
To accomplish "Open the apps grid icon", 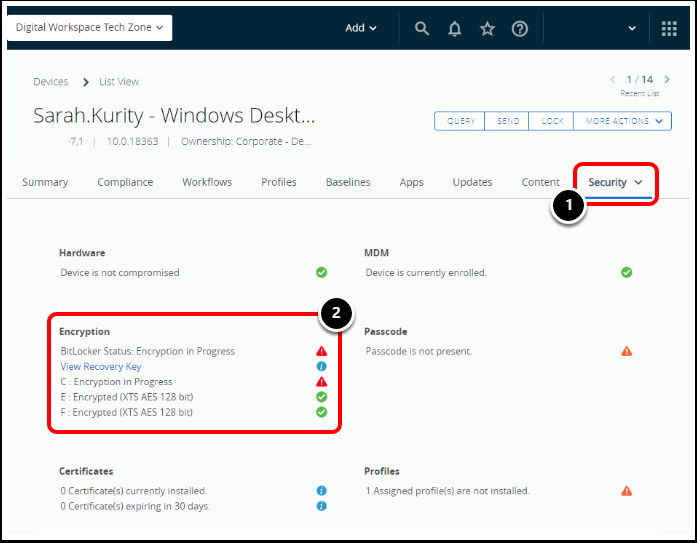I will pos(669,29).
